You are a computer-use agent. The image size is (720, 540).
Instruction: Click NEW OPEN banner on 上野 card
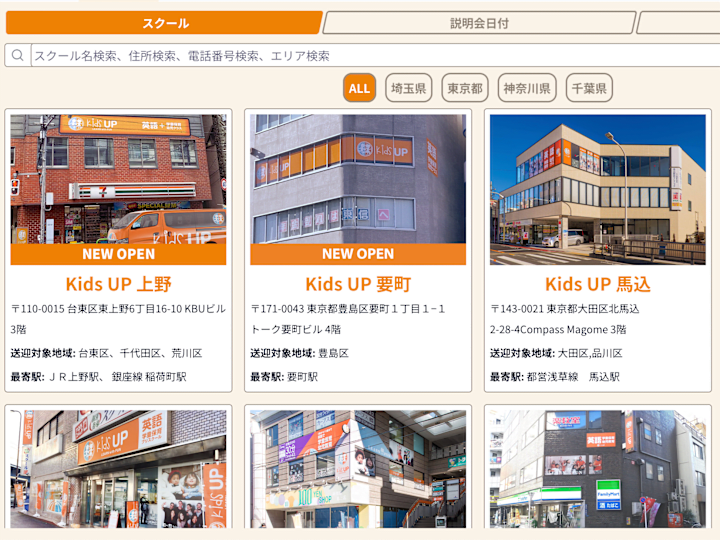pyautogui.click(x=118, y=254)
